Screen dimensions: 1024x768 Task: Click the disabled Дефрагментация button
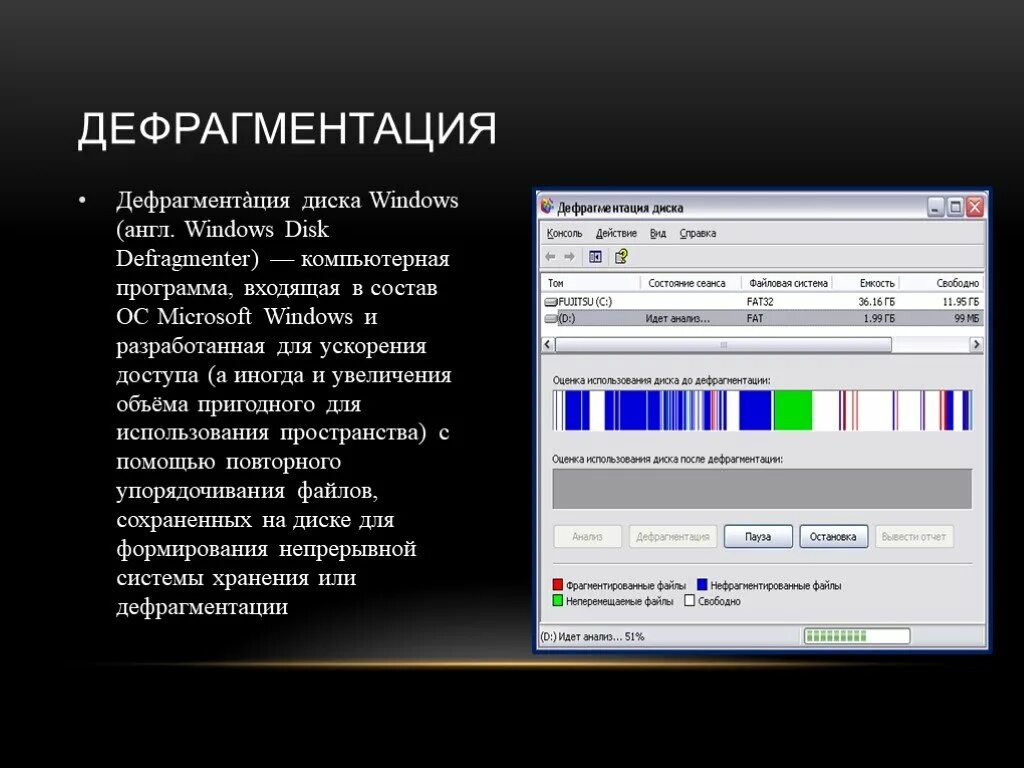[673, 536]
